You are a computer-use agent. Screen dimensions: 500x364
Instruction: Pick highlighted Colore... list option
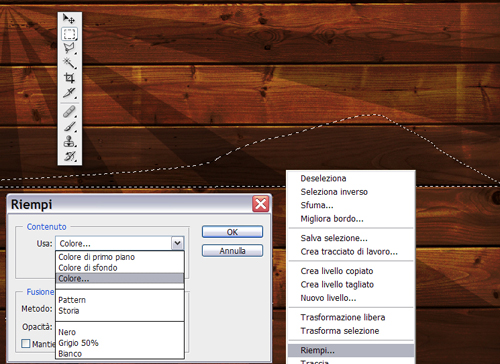click(120, 278)
